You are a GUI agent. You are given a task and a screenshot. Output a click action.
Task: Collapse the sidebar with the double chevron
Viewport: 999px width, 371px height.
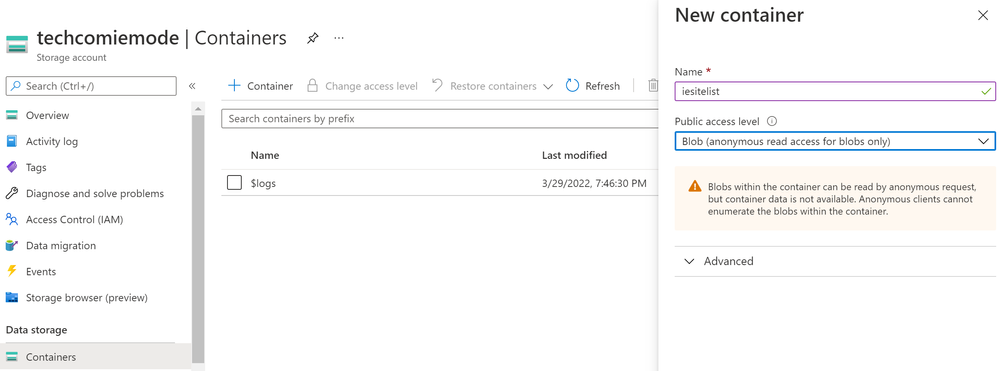click(192, 86)
